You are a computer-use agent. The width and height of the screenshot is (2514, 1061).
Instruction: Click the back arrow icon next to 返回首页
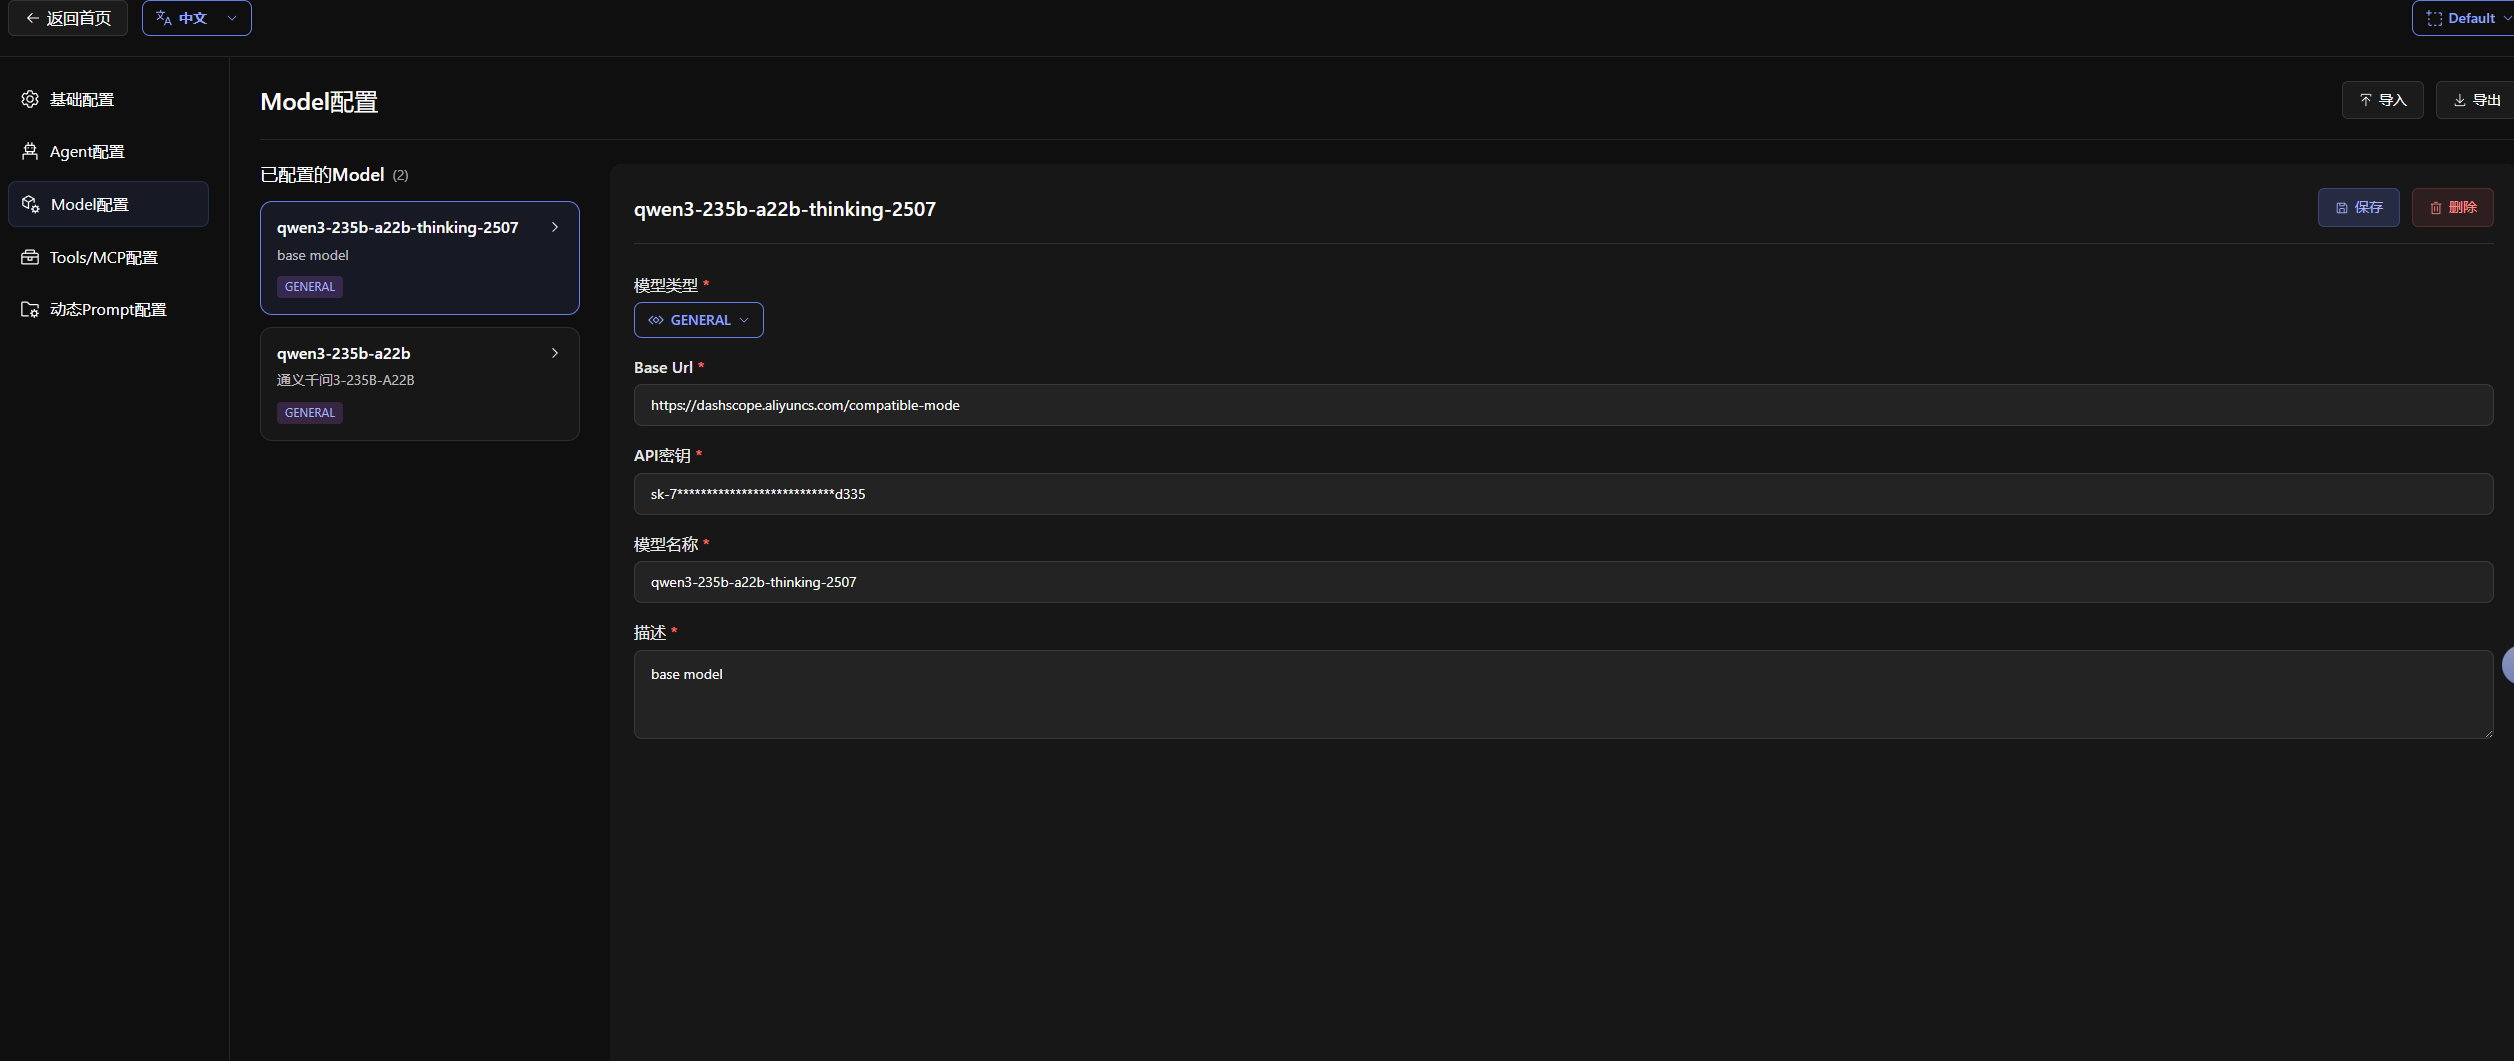coord(33,18)
